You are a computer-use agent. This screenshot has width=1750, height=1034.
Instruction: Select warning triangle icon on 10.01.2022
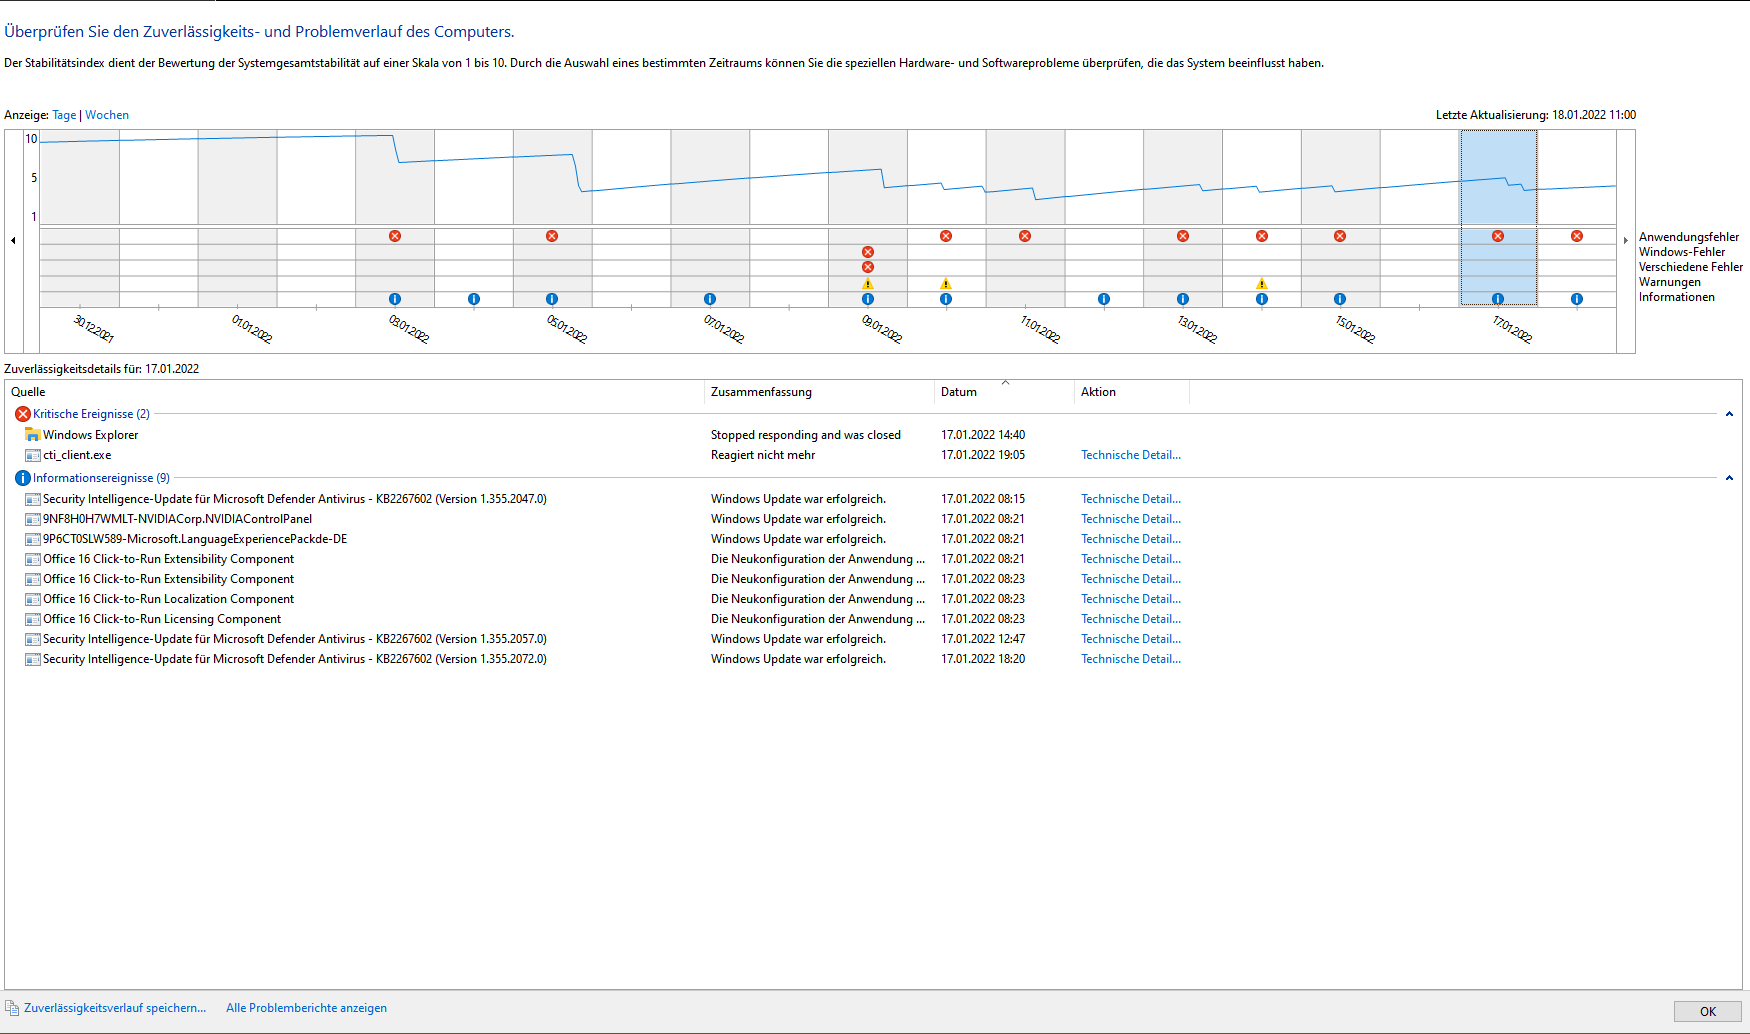pyautogui.click(x=946, y=284)
